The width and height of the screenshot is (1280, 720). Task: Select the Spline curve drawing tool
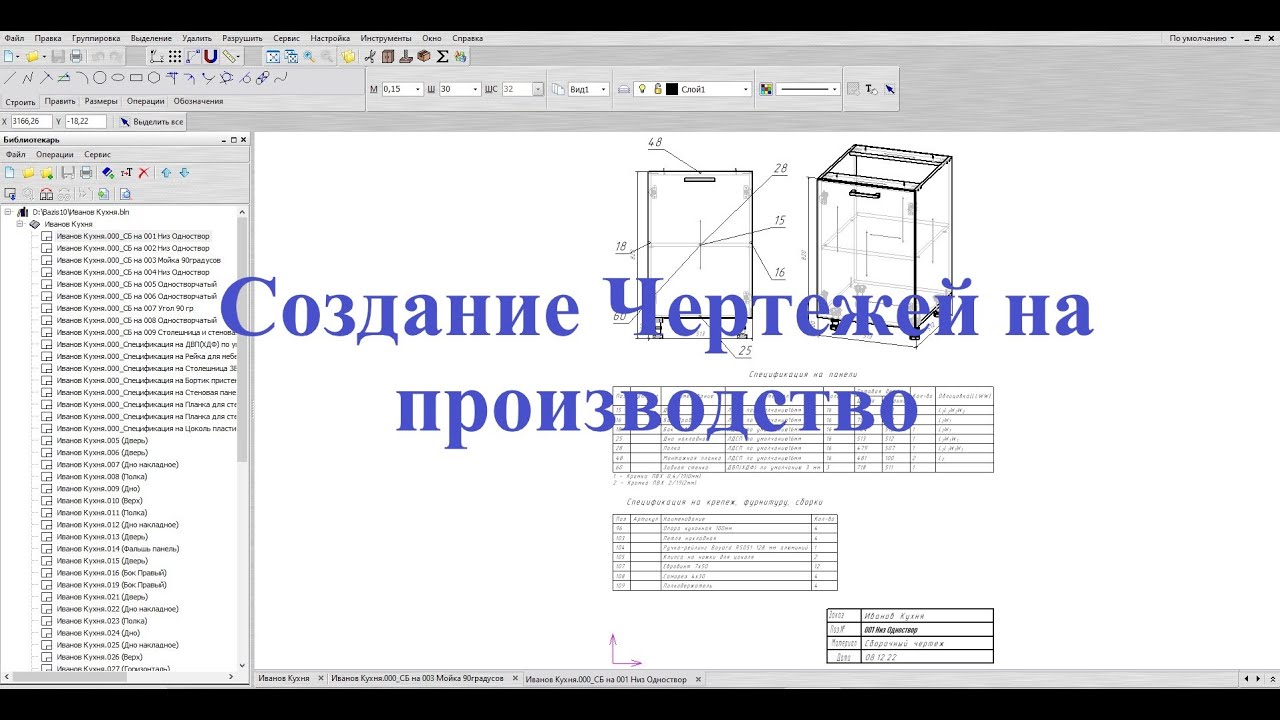click(x=280, y=78)
